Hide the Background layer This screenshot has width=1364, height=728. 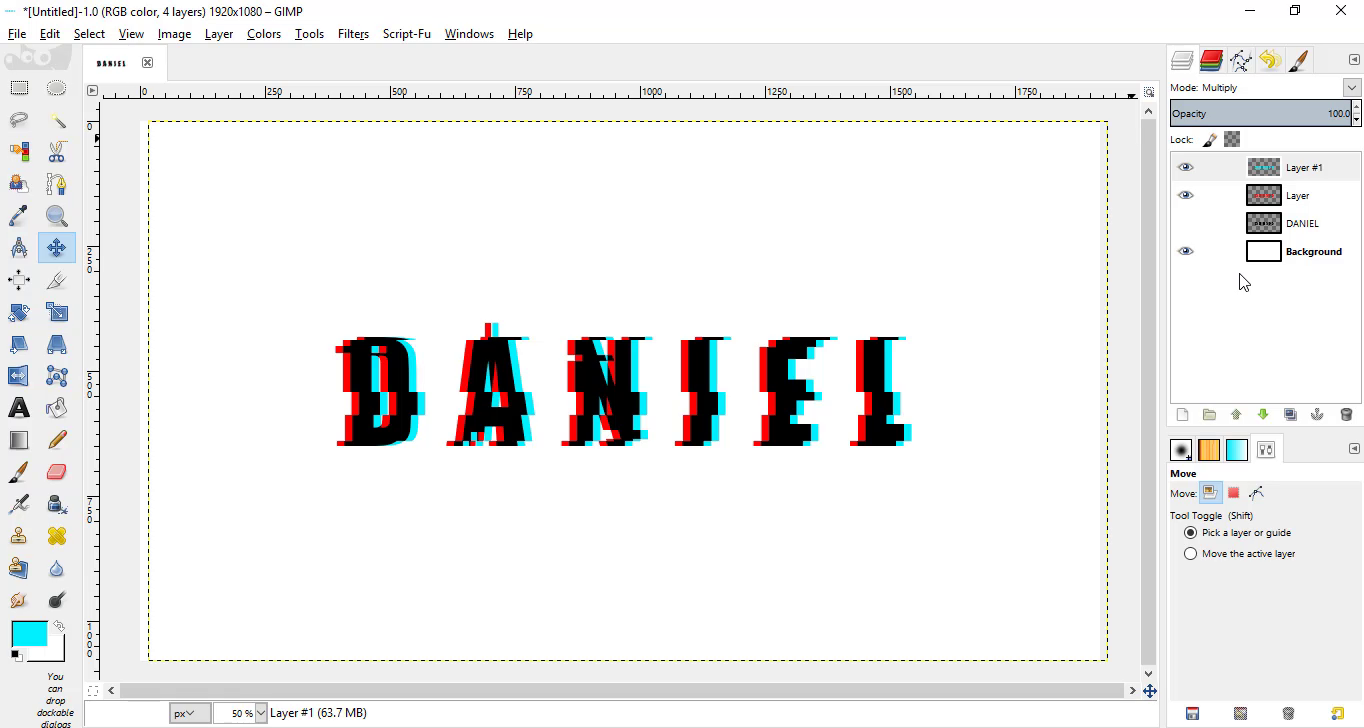tap(1186, 251)
